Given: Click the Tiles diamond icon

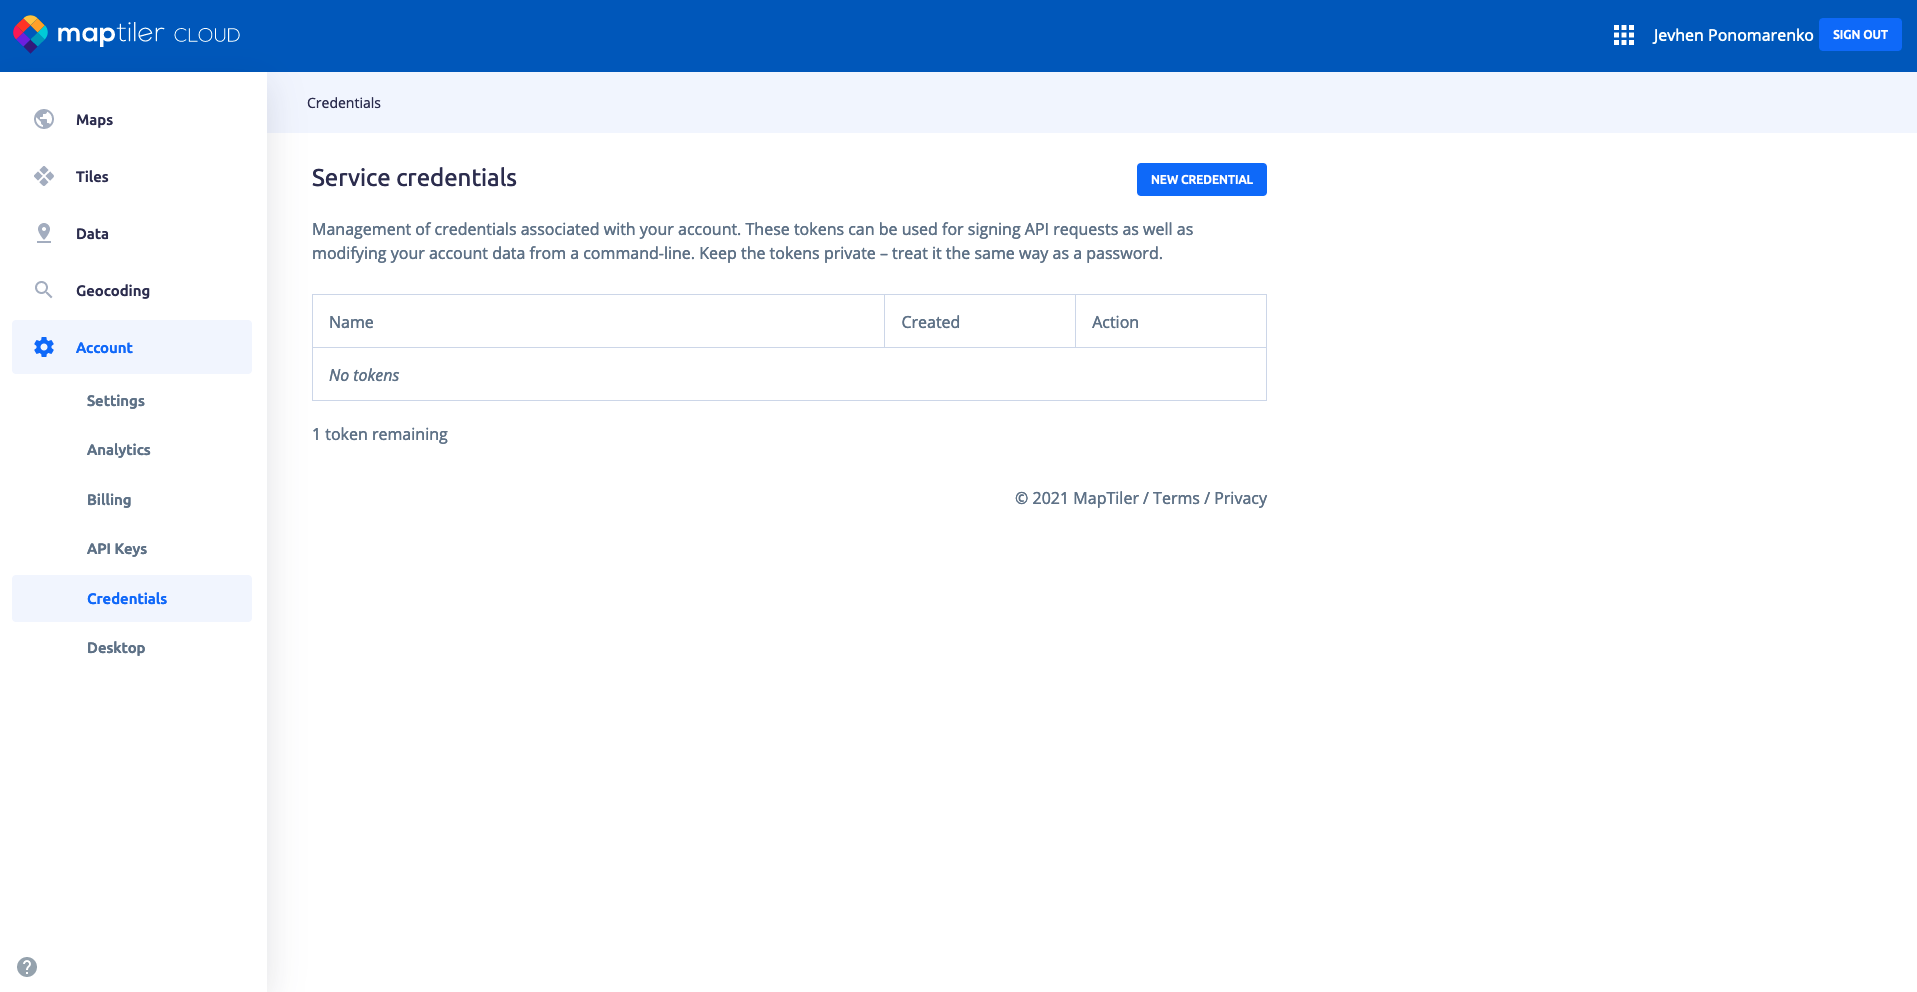Looking at the screenshot, I should tap(44, 176).
